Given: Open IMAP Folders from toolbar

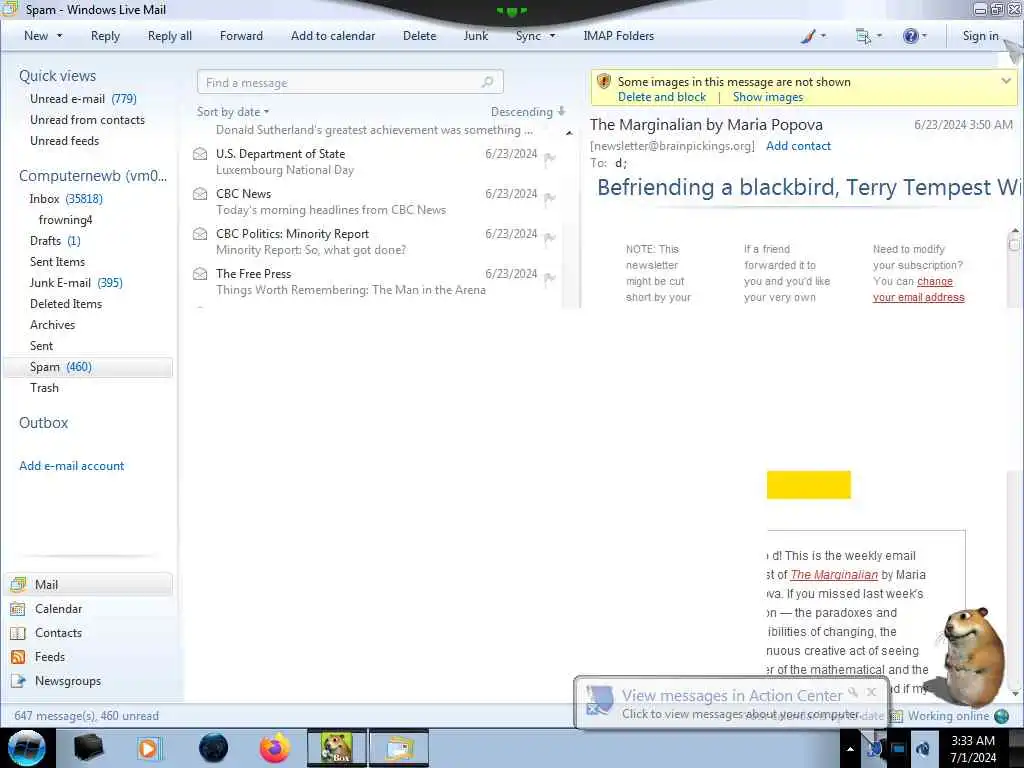Looking at the screenshot, I should pos(618,36).
